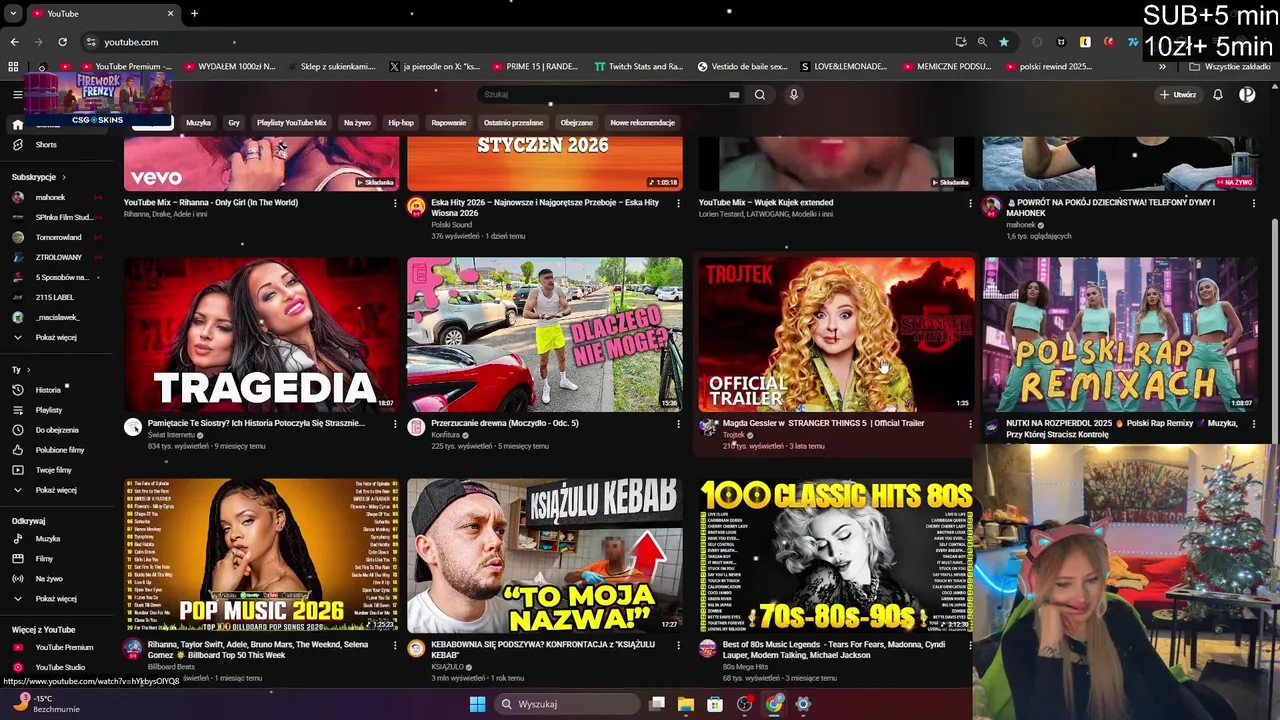The height and width of the screenshot is (720, 1280).
Task: Select the Rapowanie filter chip
Action: click(449, 123)
